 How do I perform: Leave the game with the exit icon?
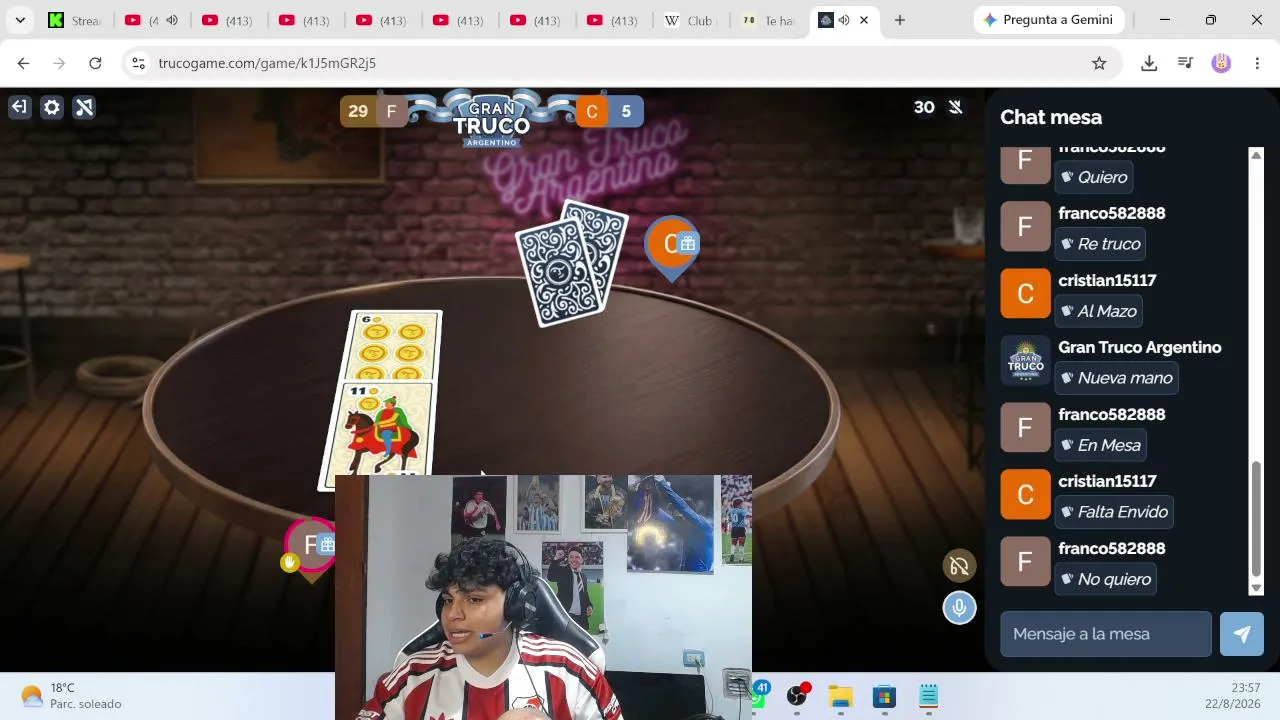[20, 107]
